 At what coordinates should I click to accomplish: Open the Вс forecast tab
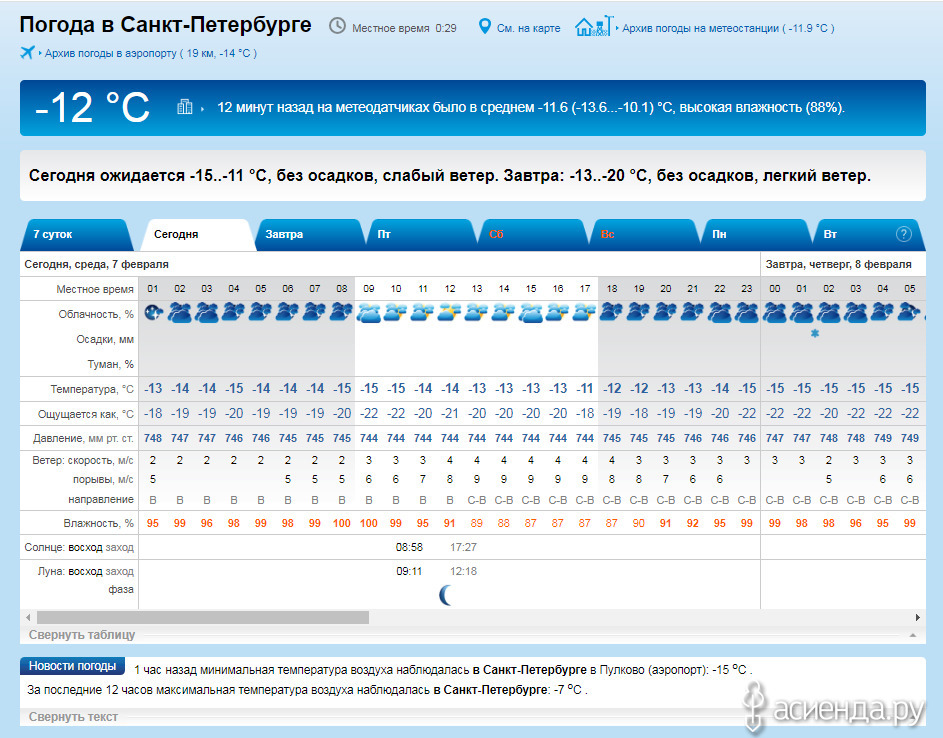coord(645,235)
